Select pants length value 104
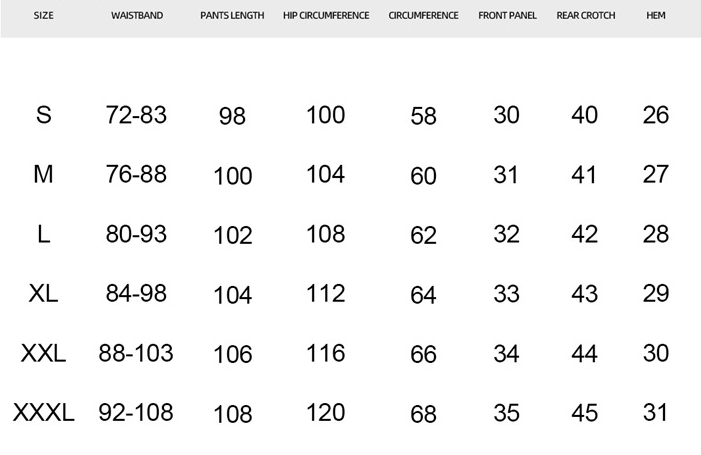Viewport: 701px width, 455px height. (232, 295)
